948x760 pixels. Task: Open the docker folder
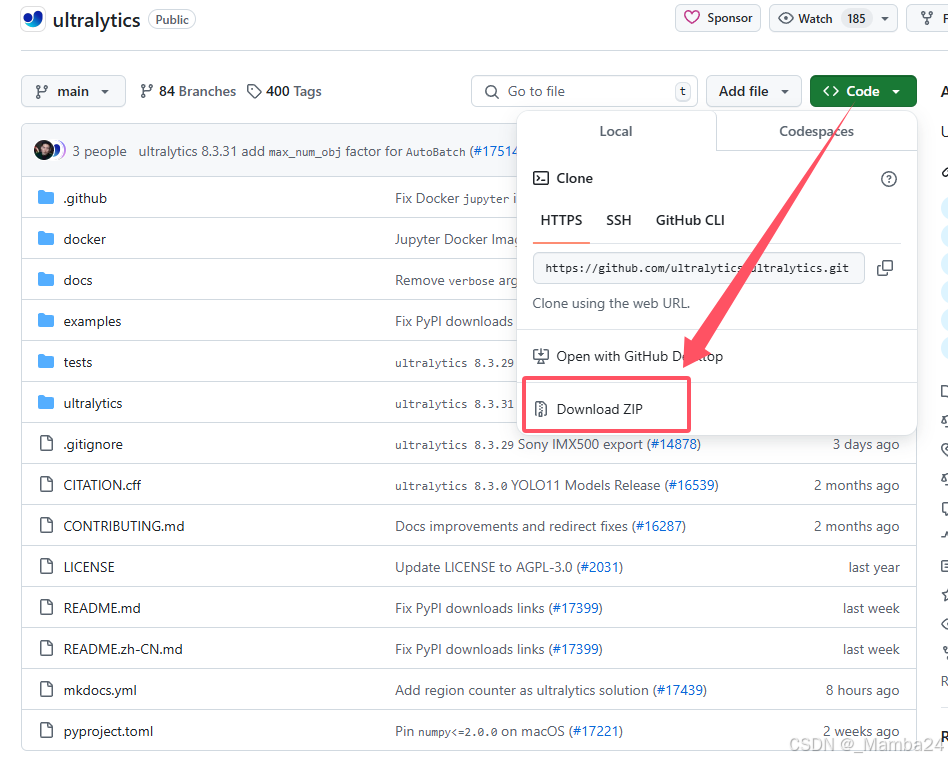click(85, 239)
